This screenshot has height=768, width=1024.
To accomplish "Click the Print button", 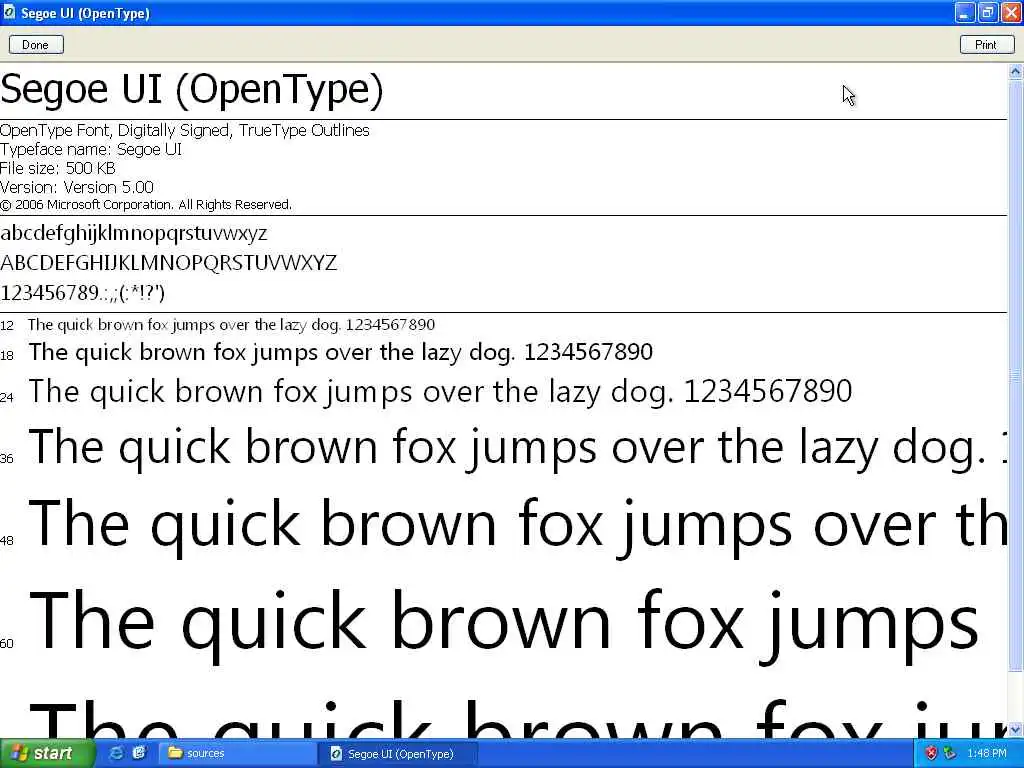I will (x=986, y=44).
